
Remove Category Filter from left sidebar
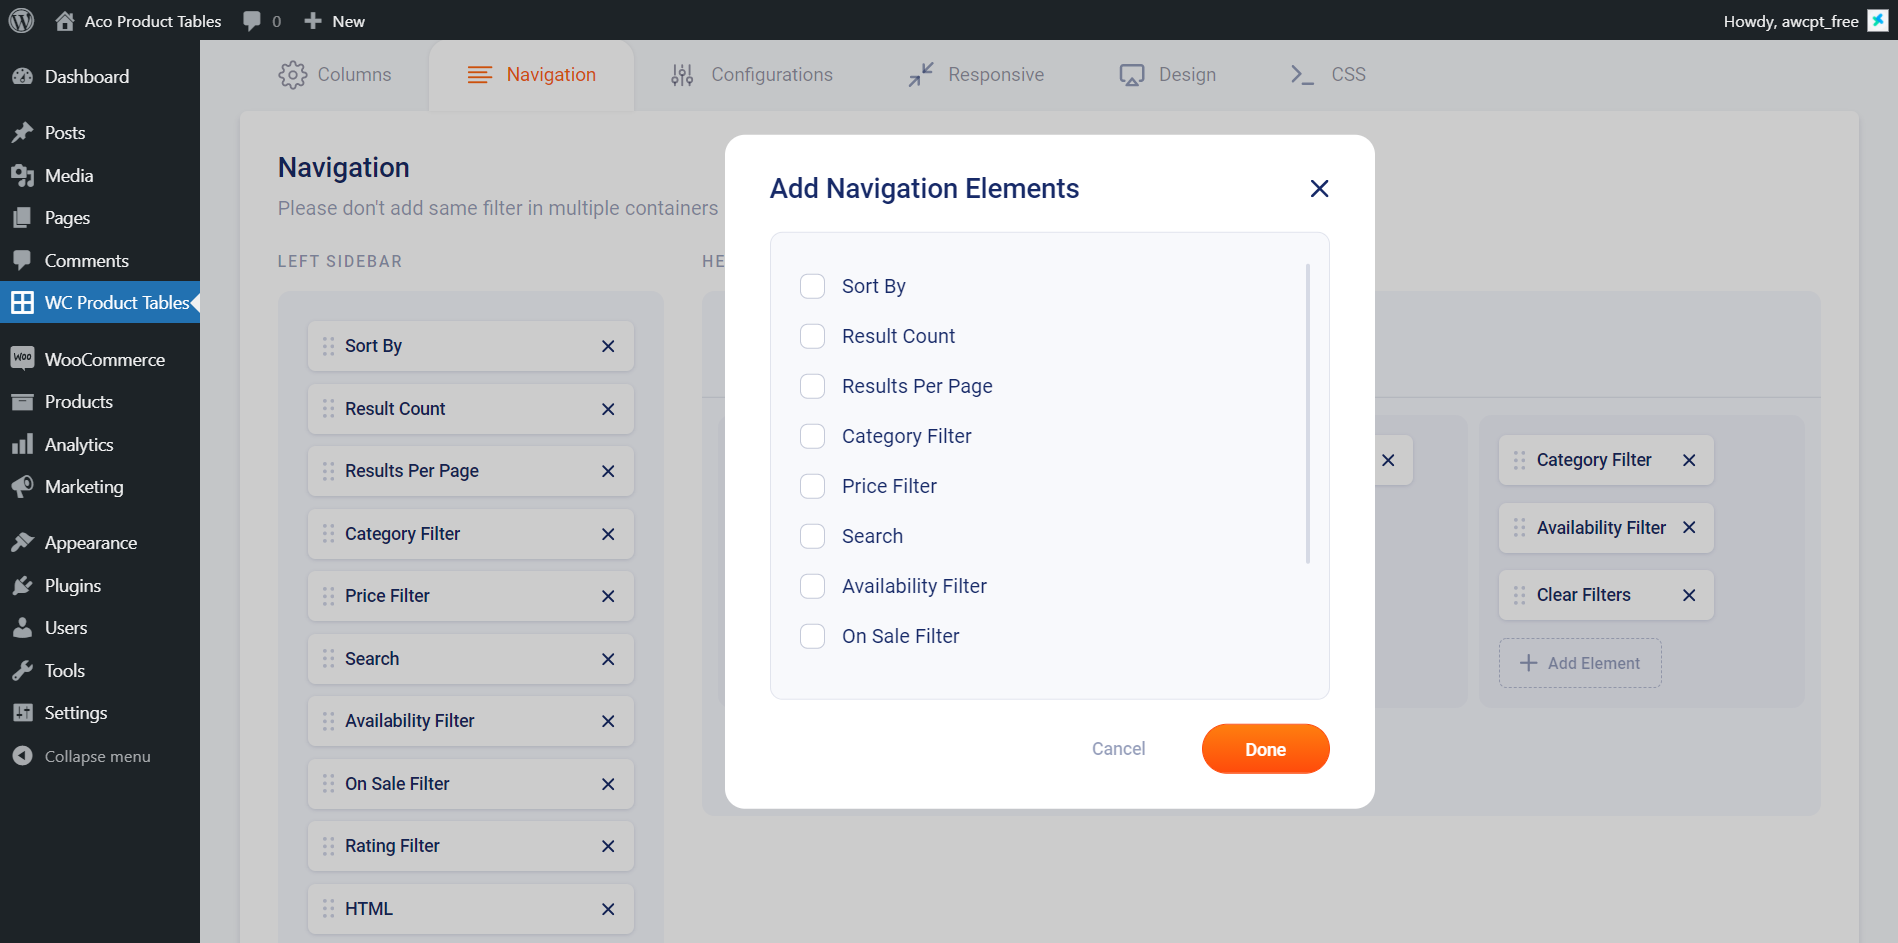pos(608,534)
